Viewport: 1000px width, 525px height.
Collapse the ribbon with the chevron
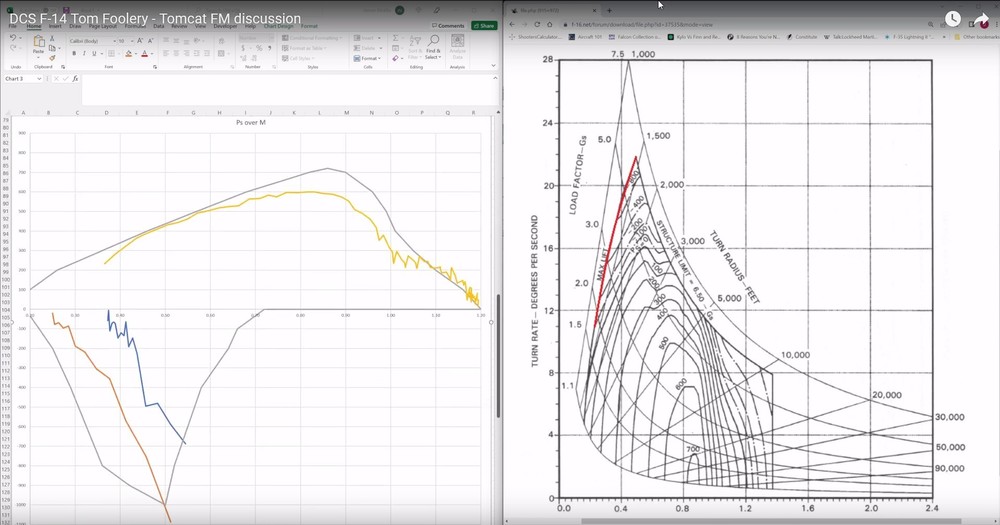click(x=493, y=65)
